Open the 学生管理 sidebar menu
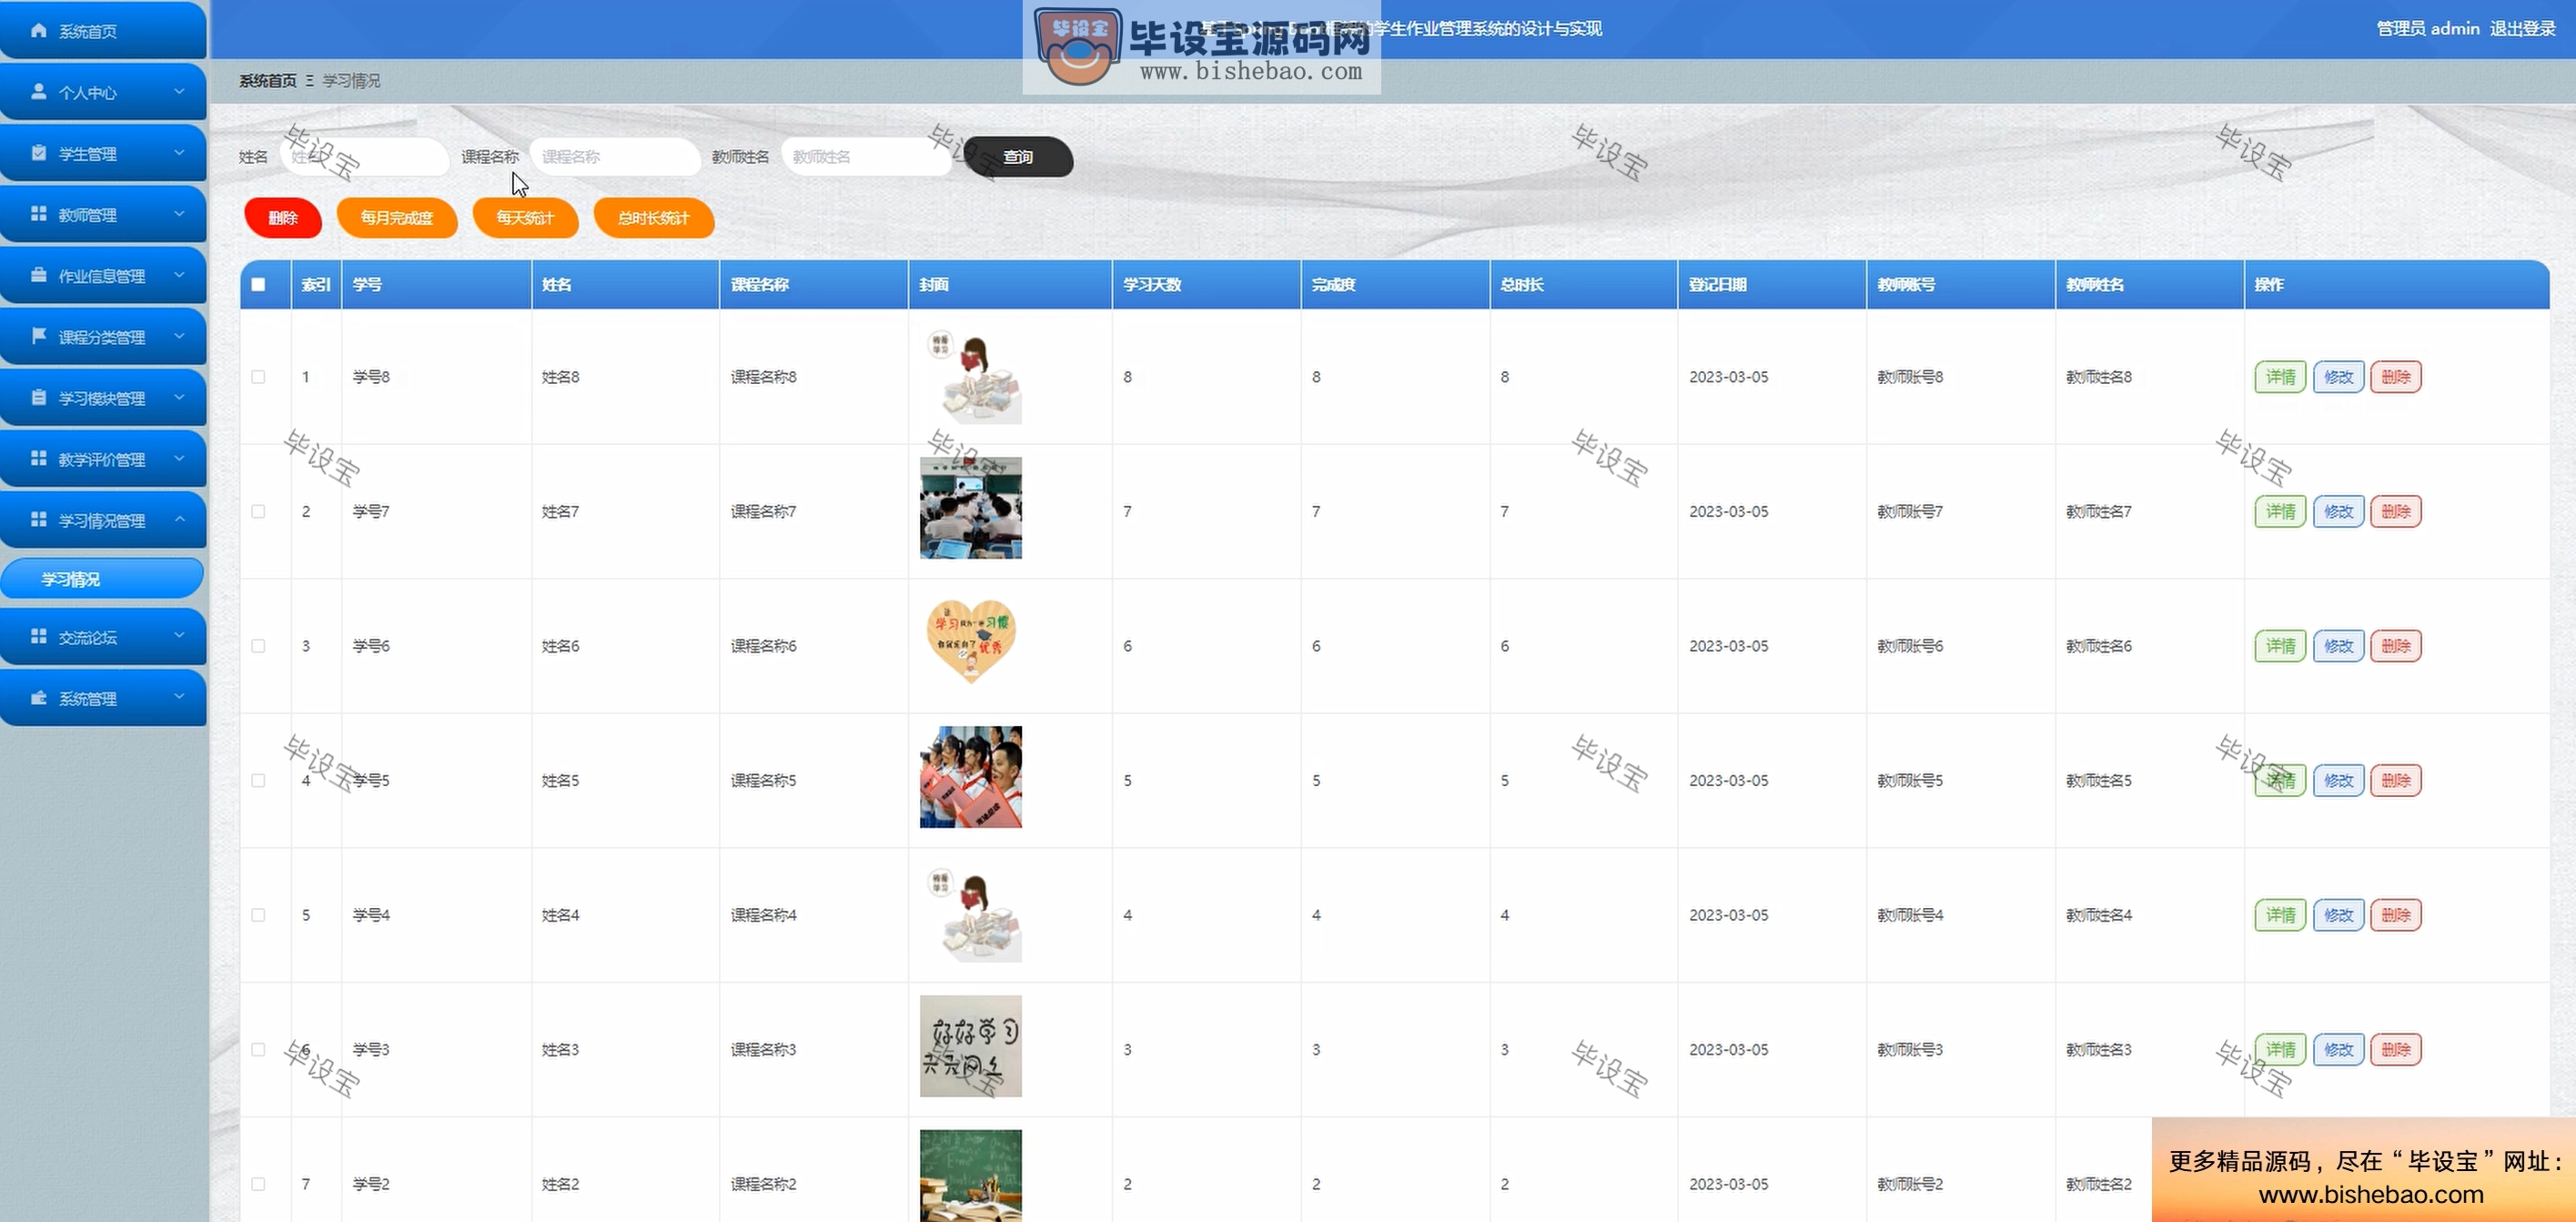The image size is (2576, 1222). click(103, 153)
